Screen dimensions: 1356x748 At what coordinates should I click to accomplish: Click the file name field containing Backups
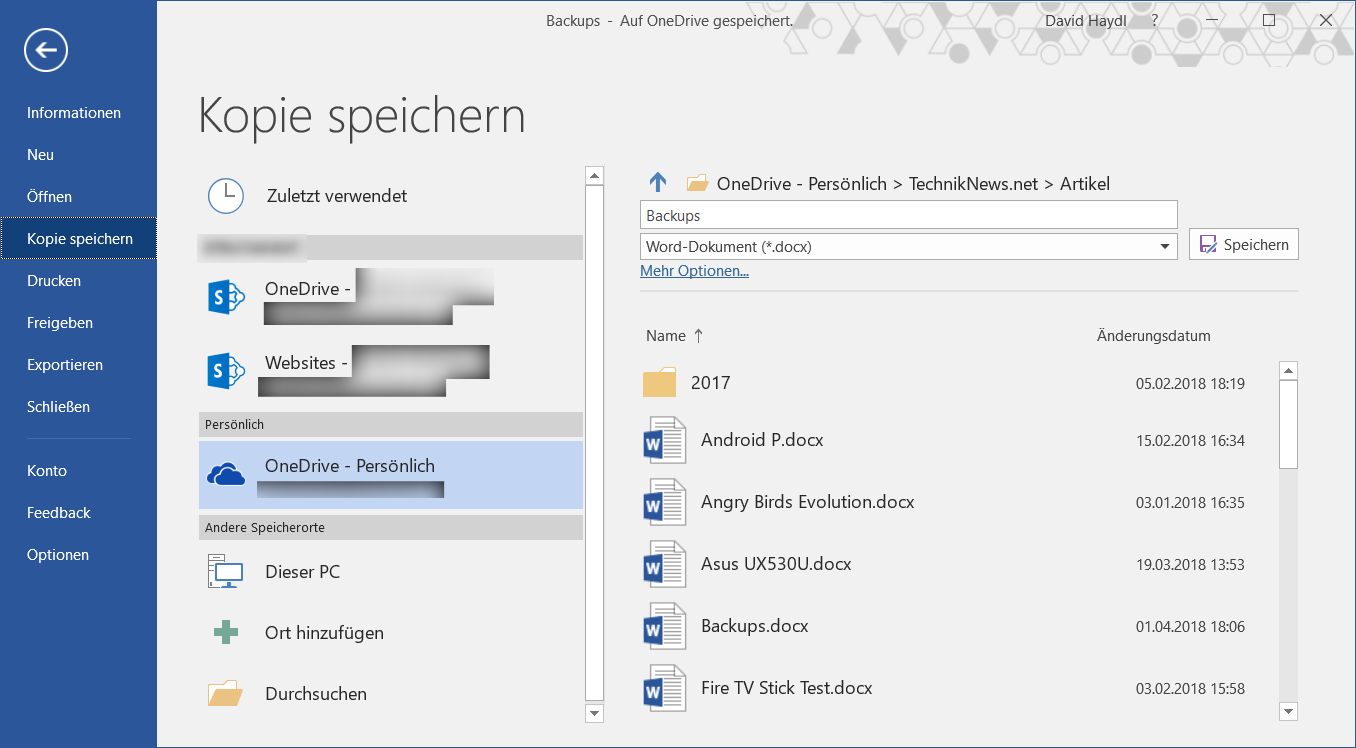(x=908, y=215)
